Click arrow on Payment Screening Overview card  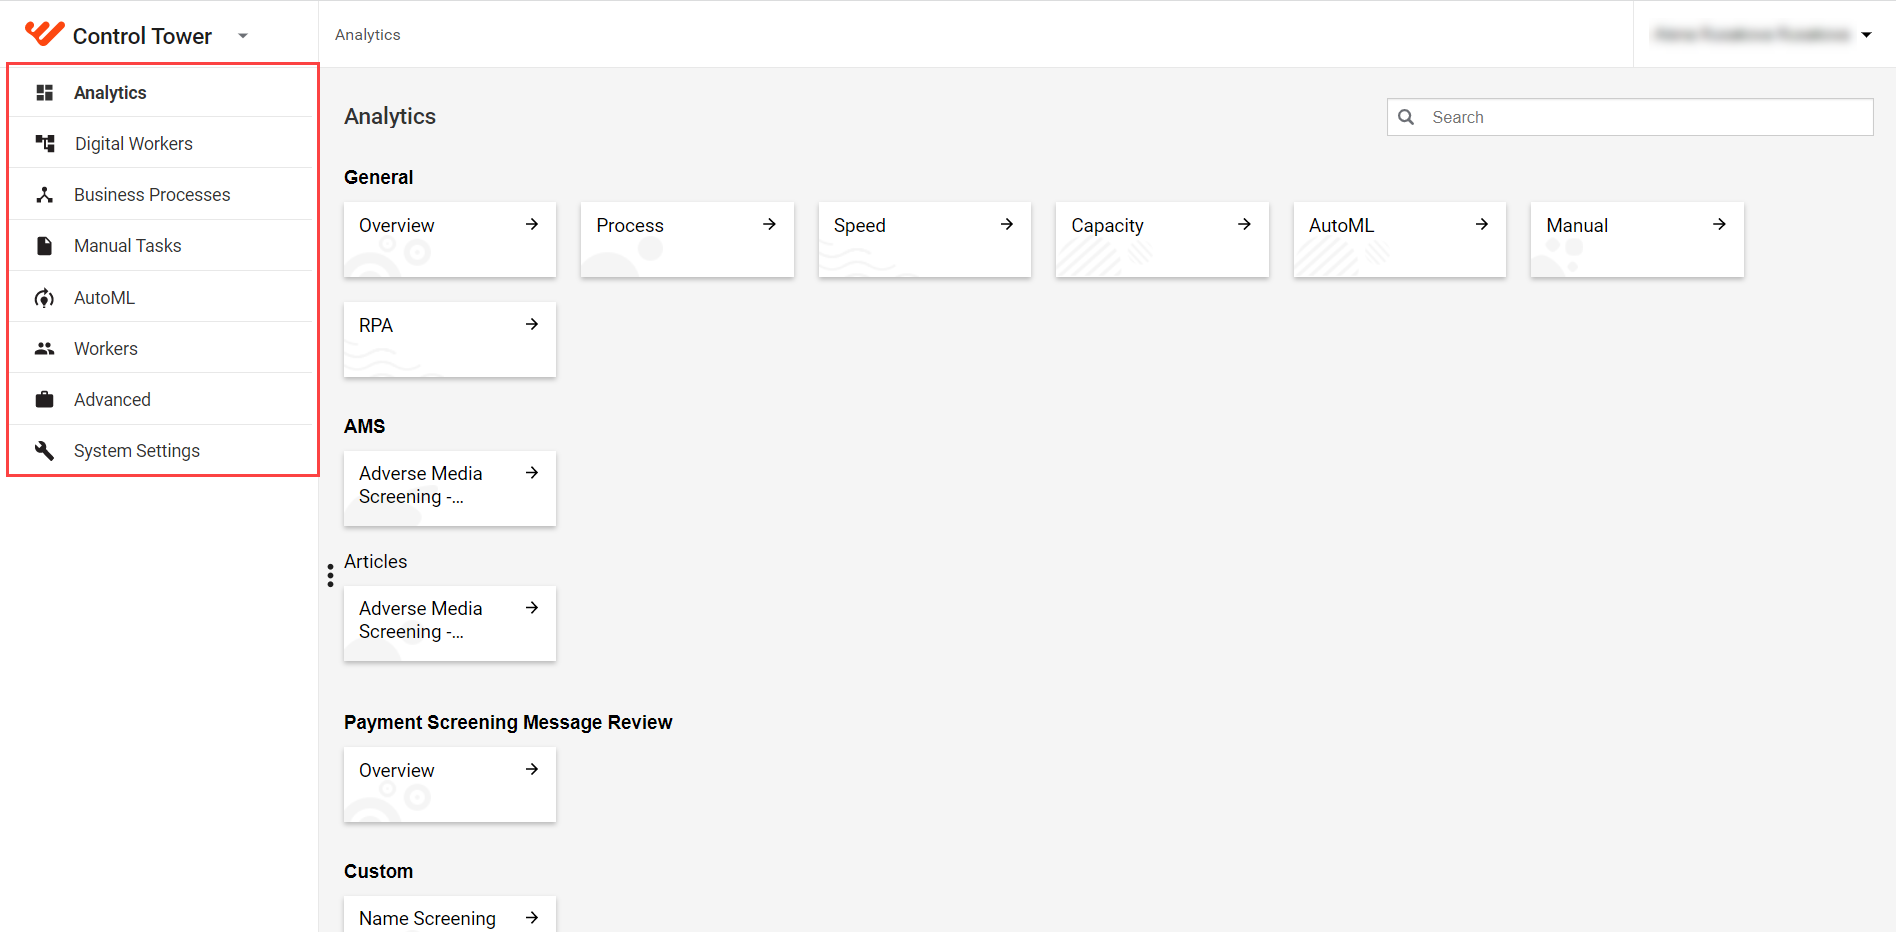pos(532,770)
